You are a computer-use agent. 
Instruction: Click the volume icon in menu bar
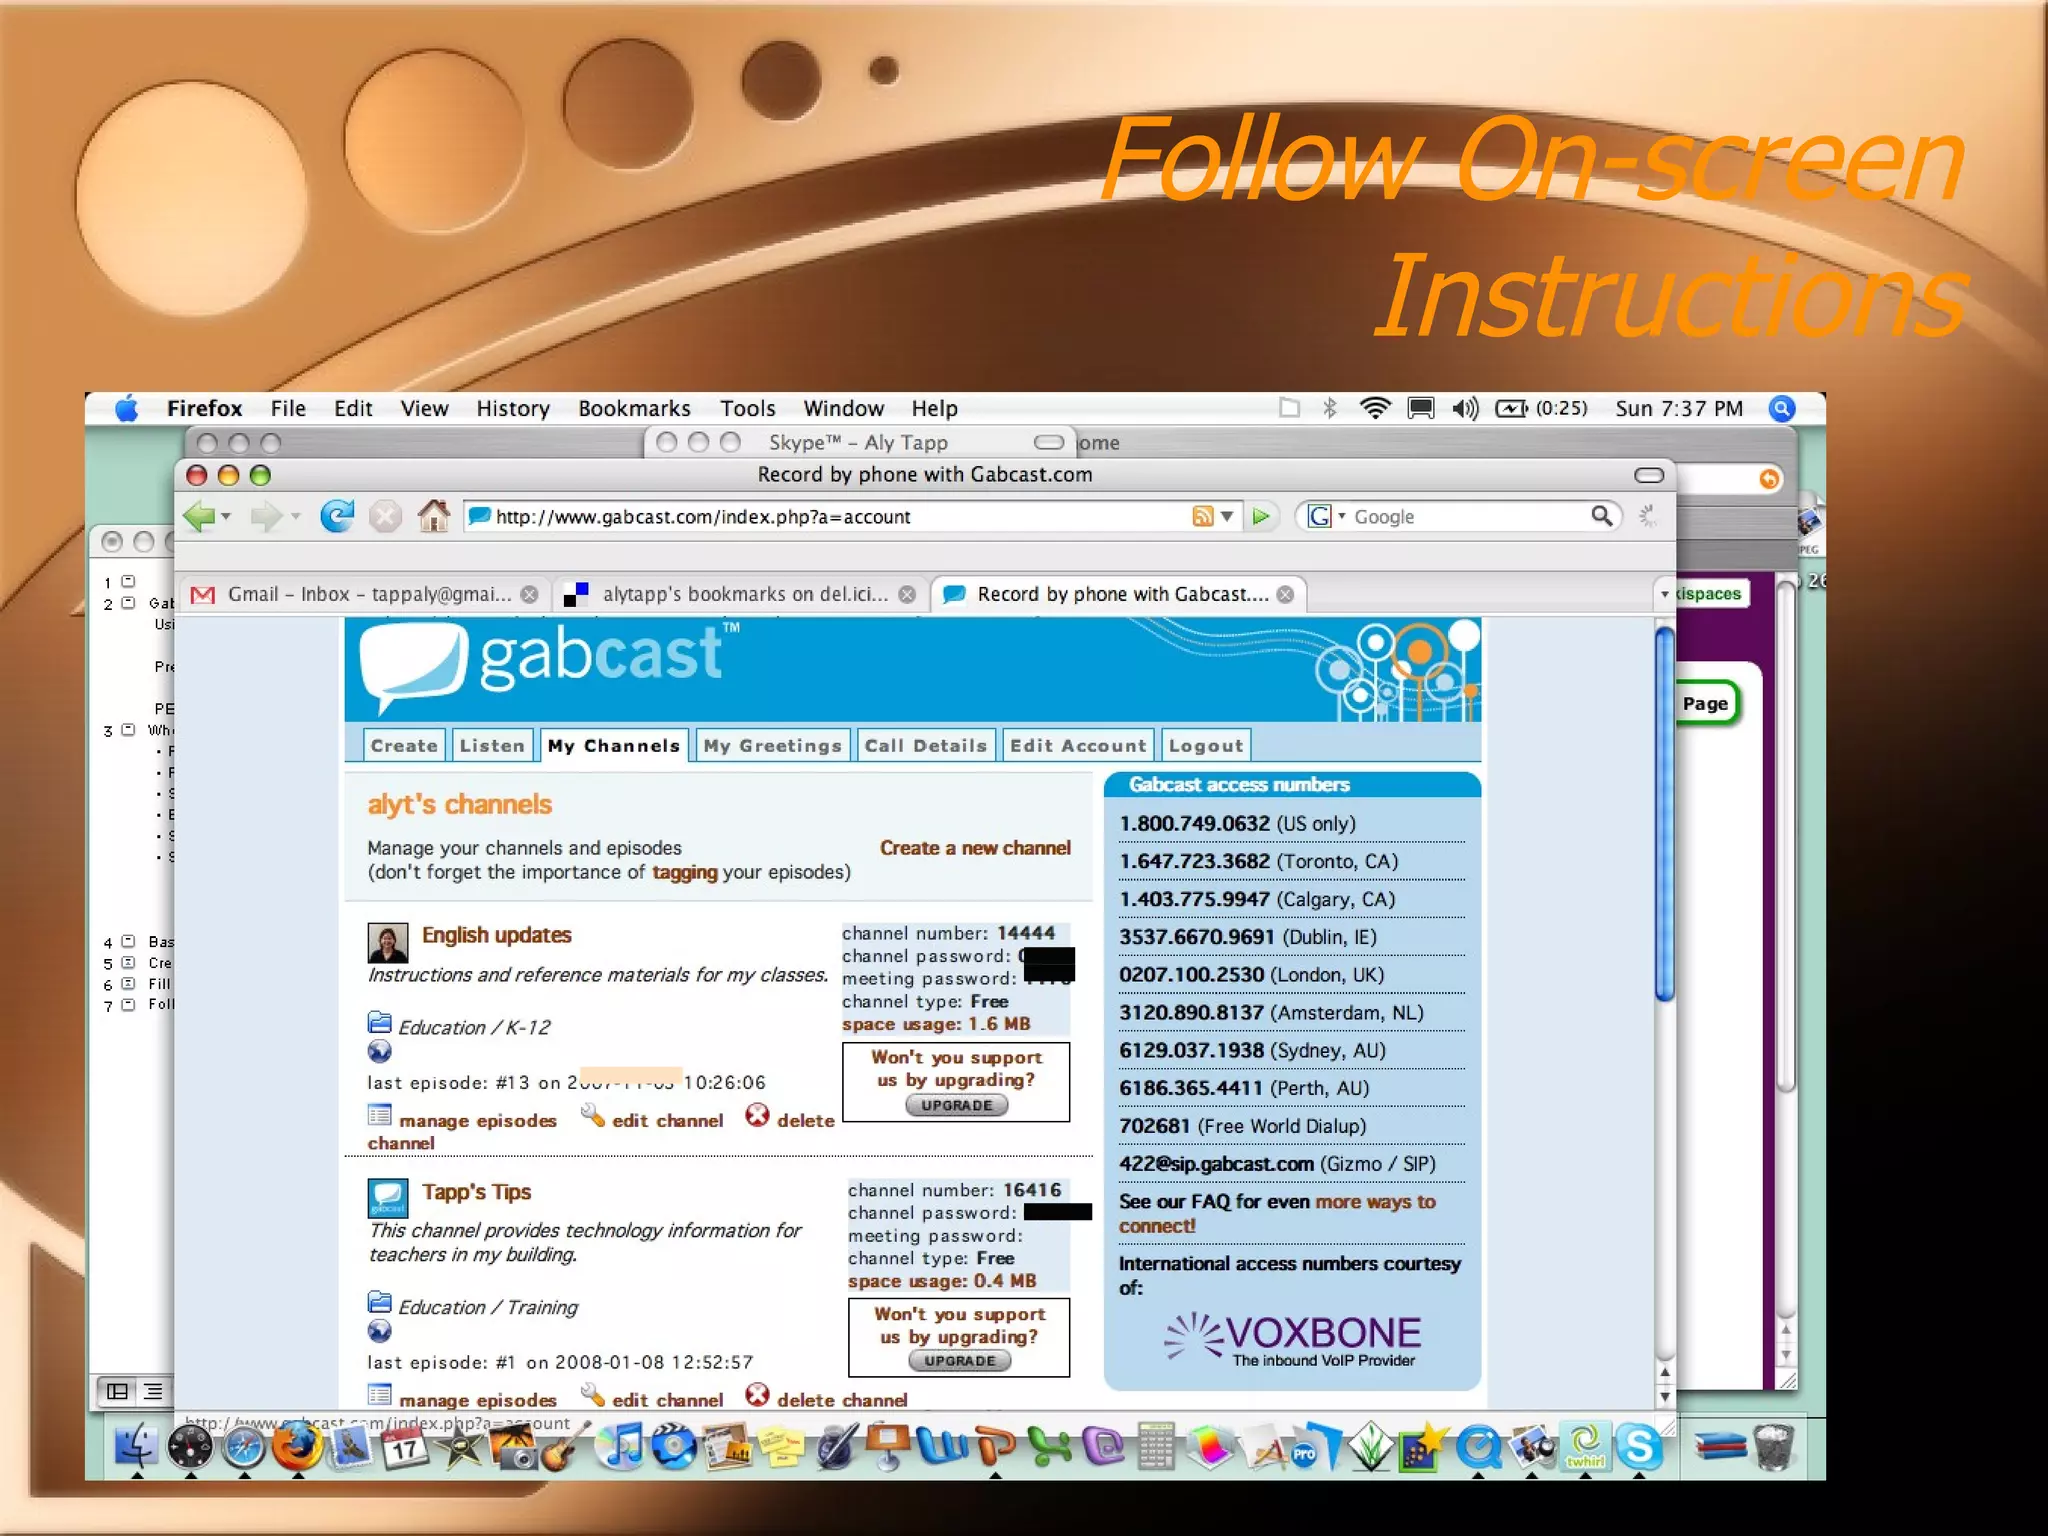(1465, 408)
